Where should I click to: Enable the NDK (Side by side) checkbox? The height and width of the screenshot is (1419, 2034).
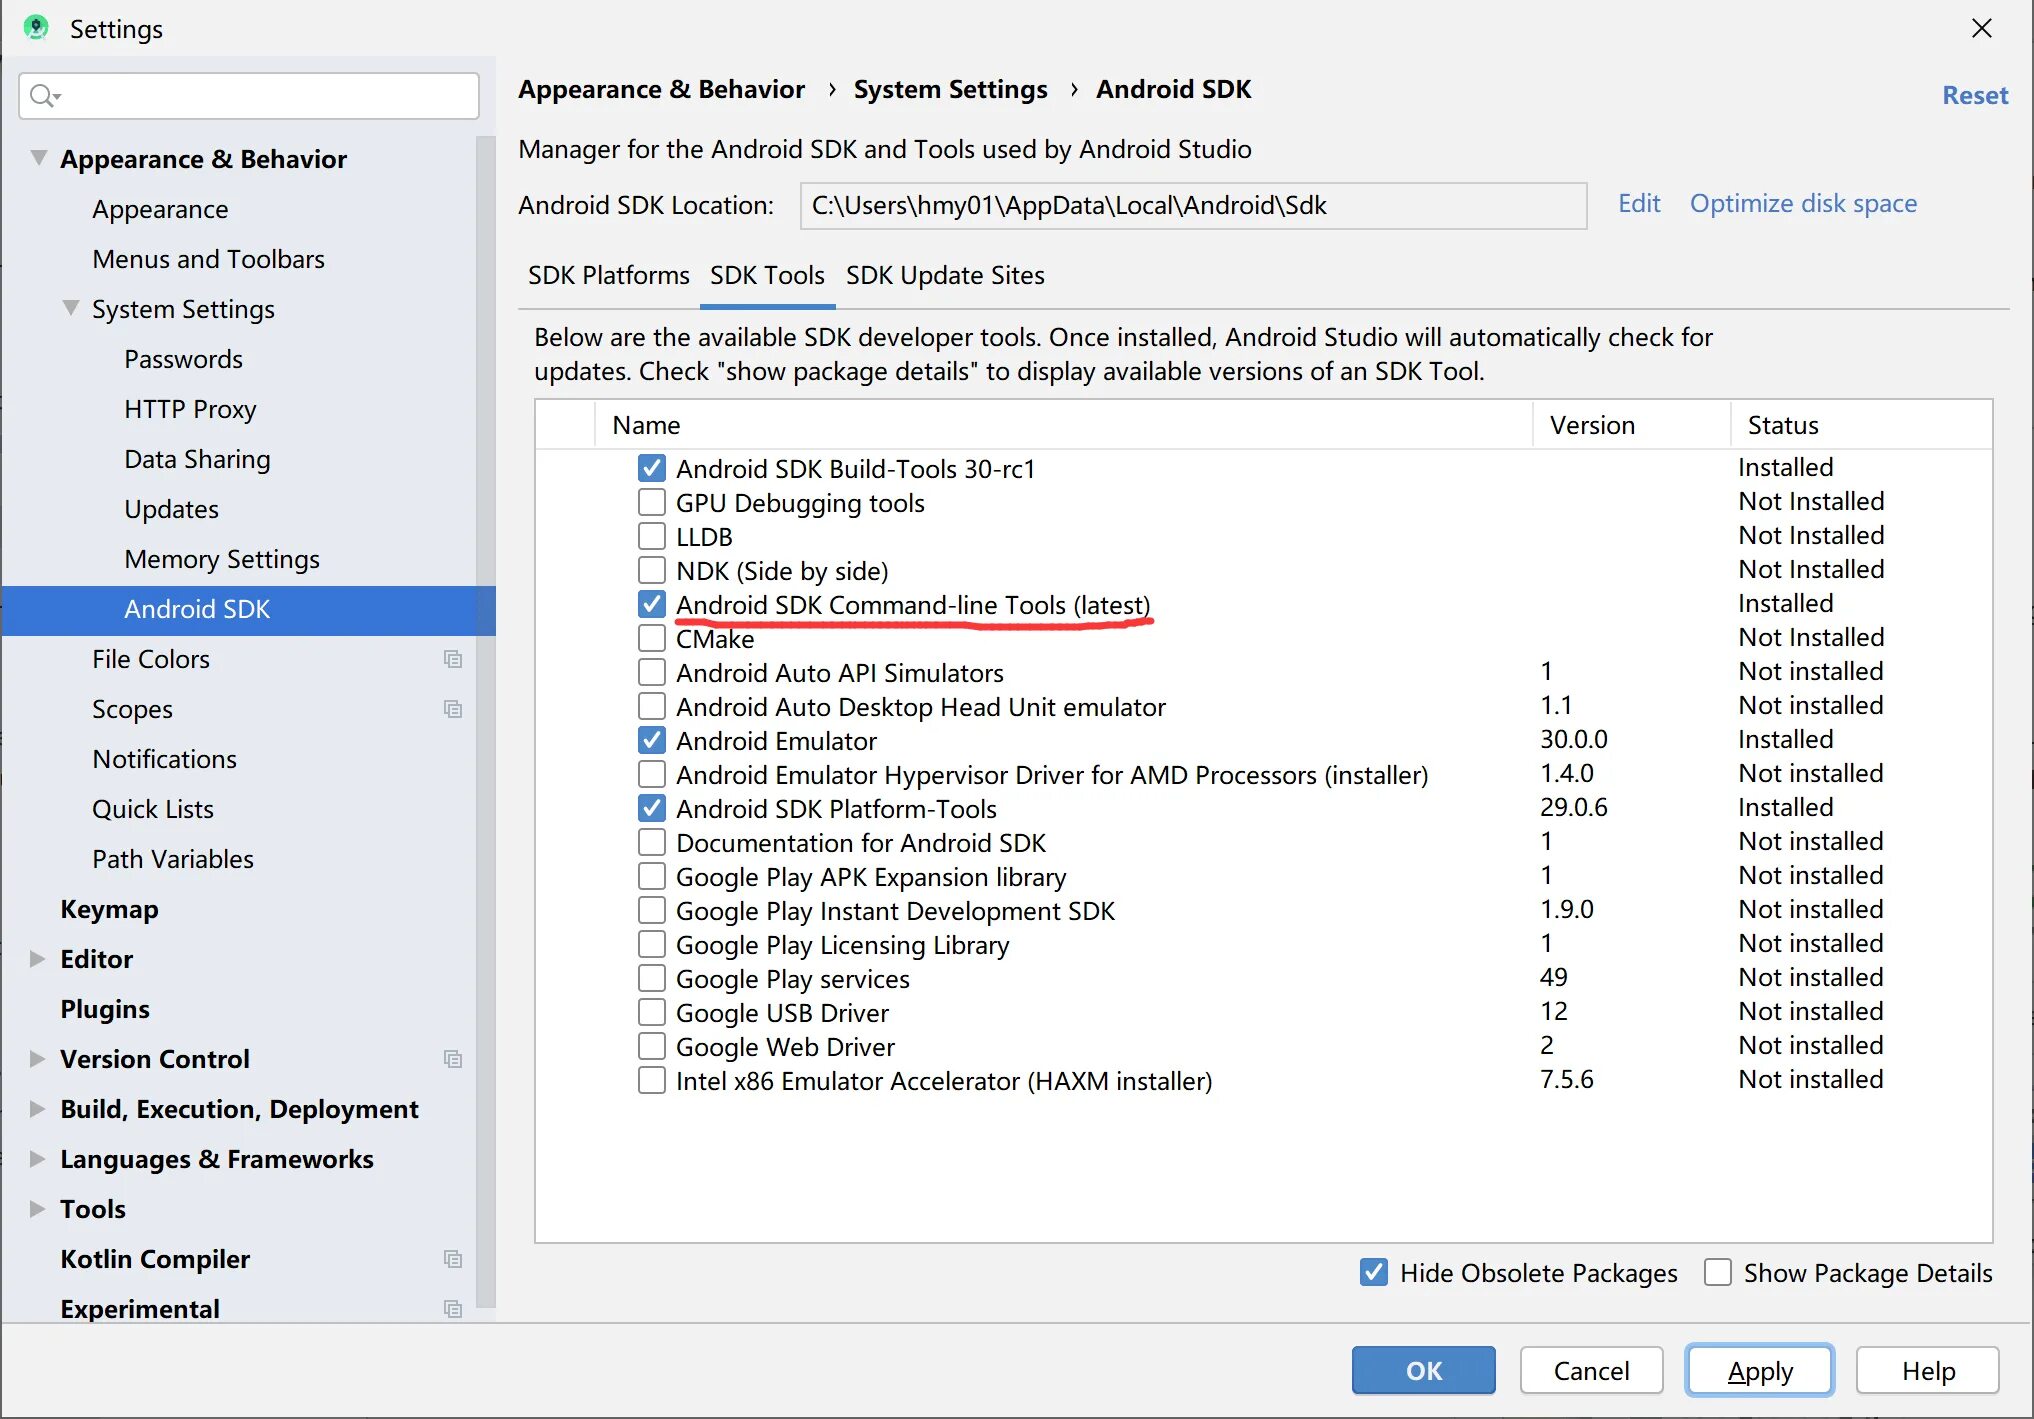(x=652, y=571)
